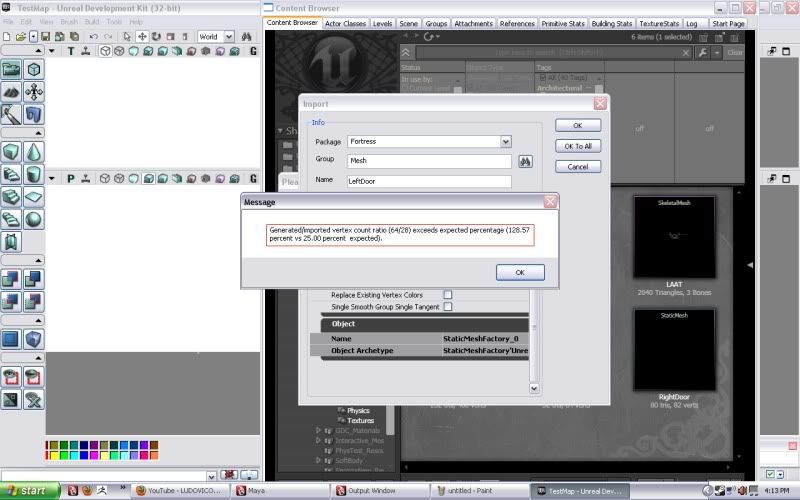Open the Start Page tab
Image resolution: width=800 pixels, height=500 pixels.
(728, 23)
